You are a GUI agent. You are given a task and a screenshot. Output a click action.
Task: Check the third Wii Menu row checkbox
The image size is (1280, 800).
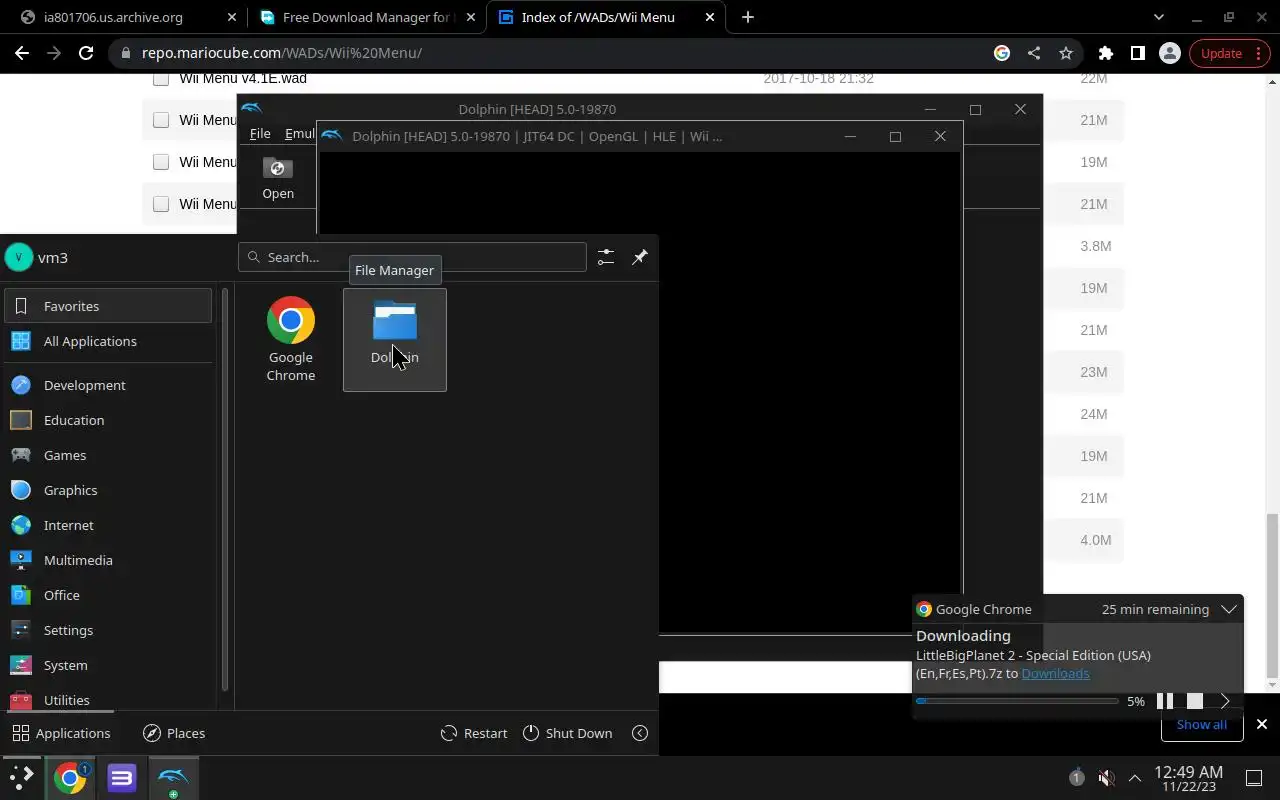(161, 162)
